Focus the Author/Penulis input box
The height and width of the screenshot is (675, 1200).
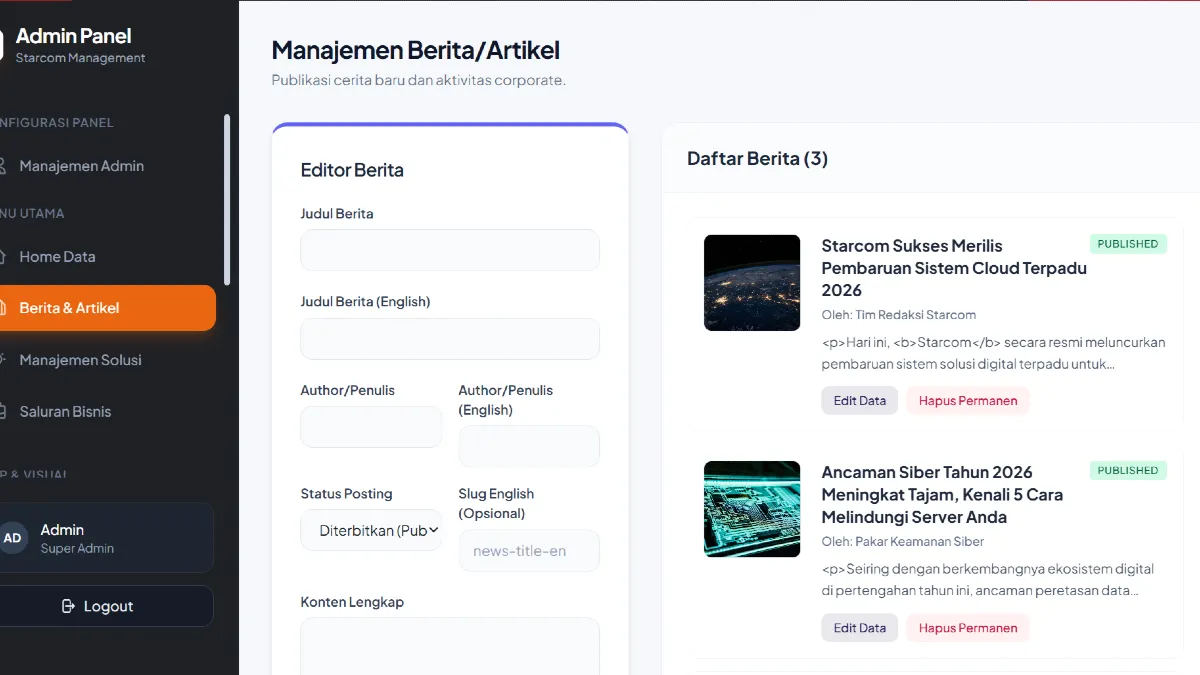pyautogui.click(x=371, y=427)
